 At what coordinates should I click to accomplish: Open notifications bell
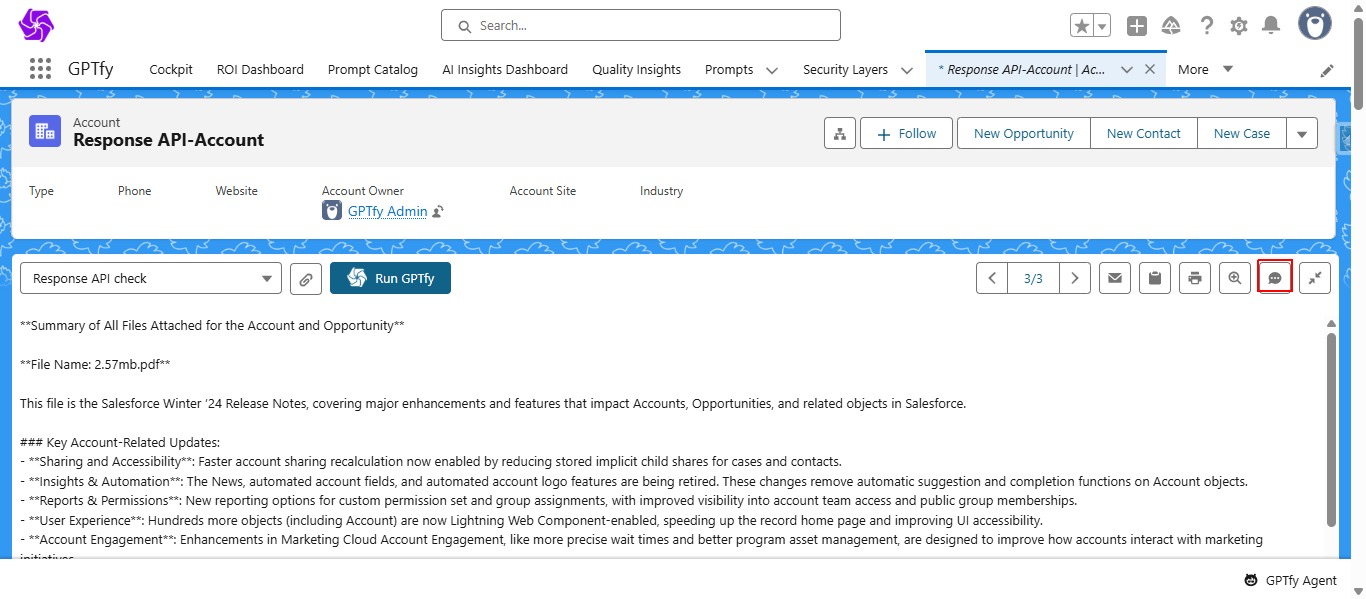tap(1271, 26)
